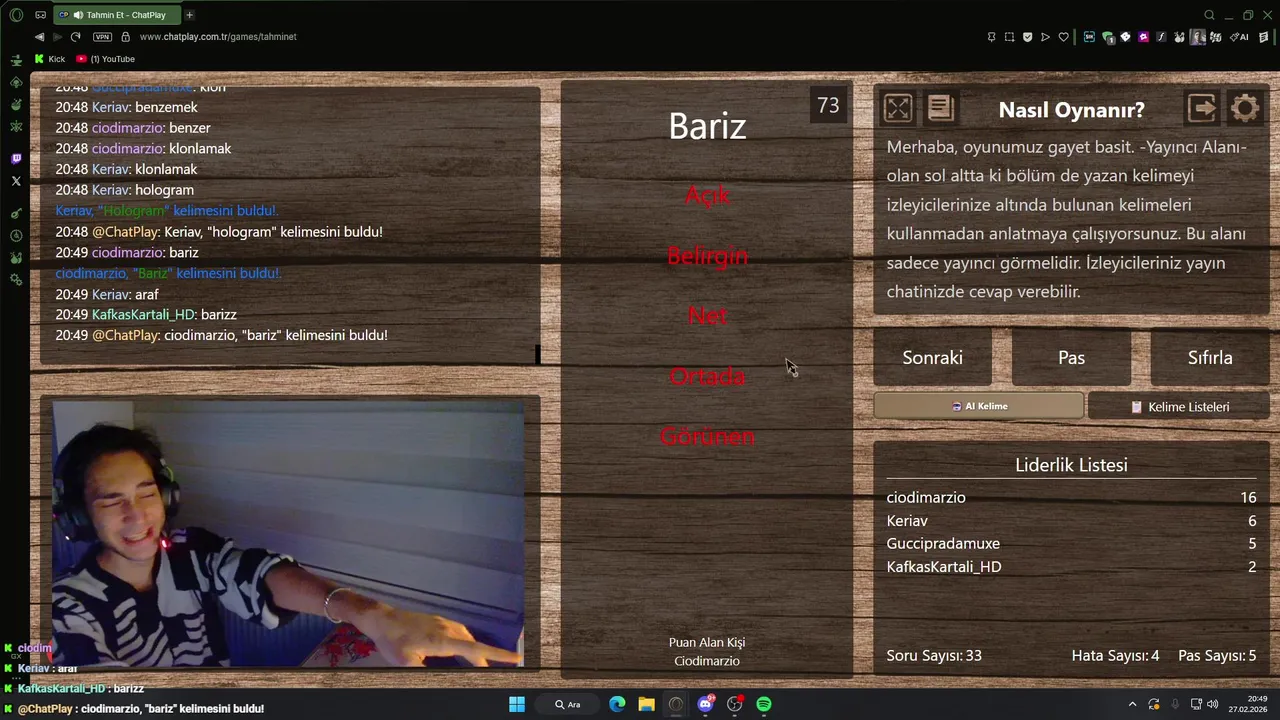Open X (Twitter) in the browser sidebar
This screenshot has height=720, width=1280.
pyautogui.click(x=16, y=181)
